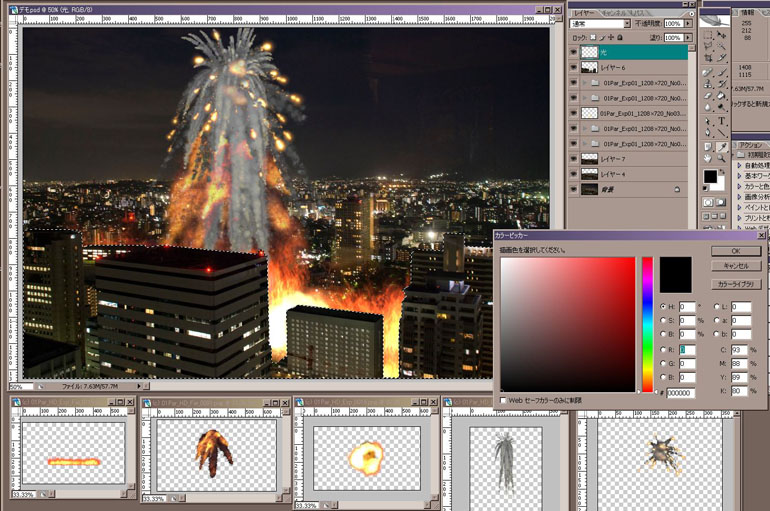The image size is (770, 511).
Task: Confirm the color picker with OK
Action: [736, 251]
